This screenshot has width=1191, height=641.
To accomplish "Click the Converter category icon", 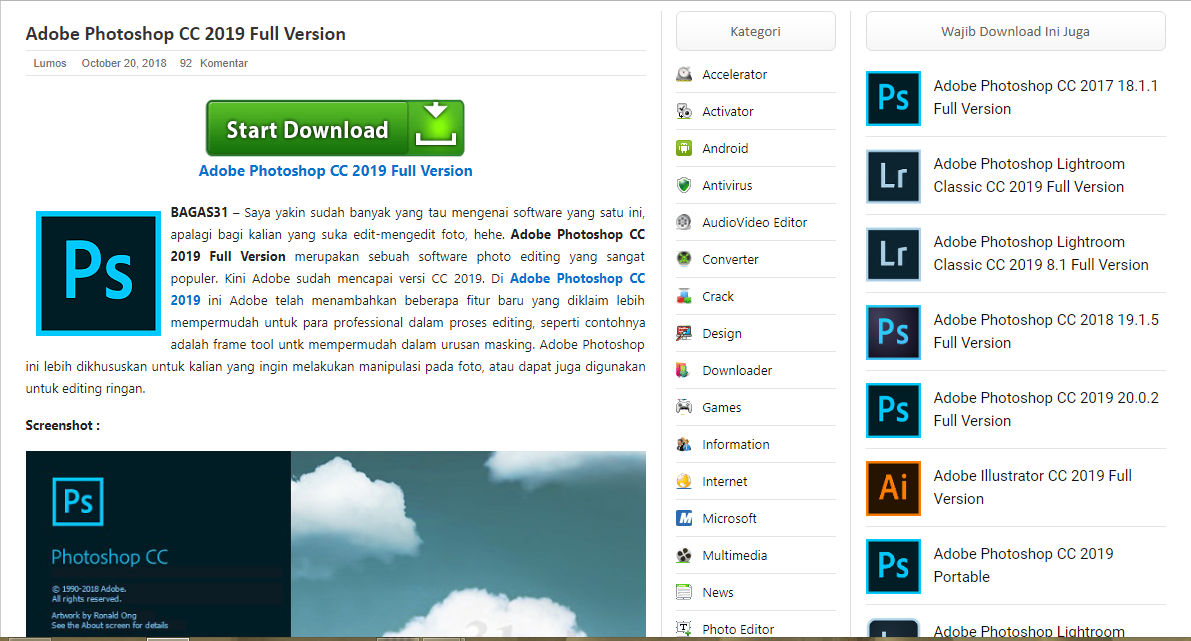I will 684,259.
